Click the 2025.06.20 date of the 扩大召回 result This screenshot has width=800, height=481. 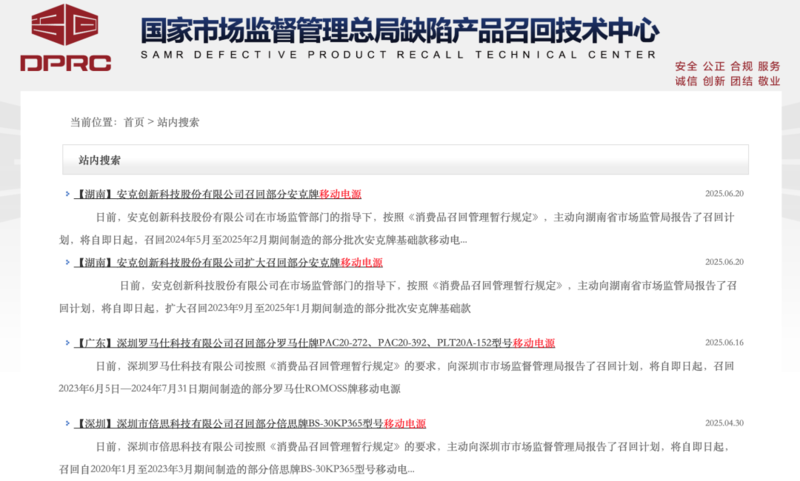(724, 262)
